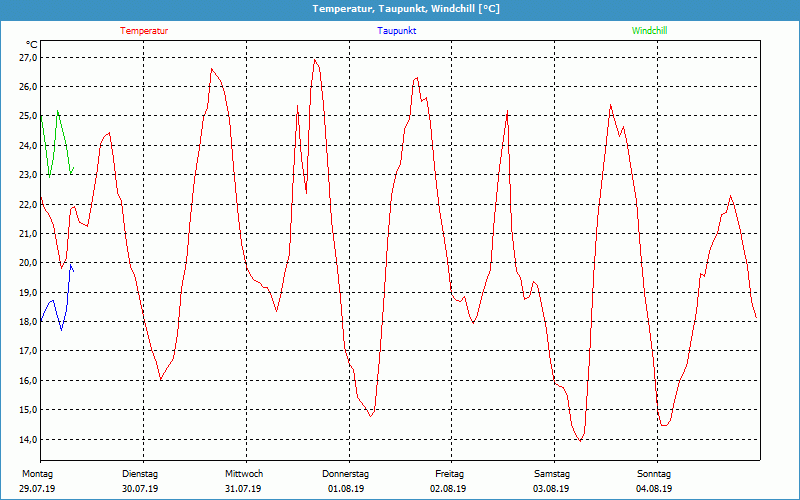Viewport: 800px width, 500px height.
Task: Click the 17,0 axis value
Action: coord(29,351)
